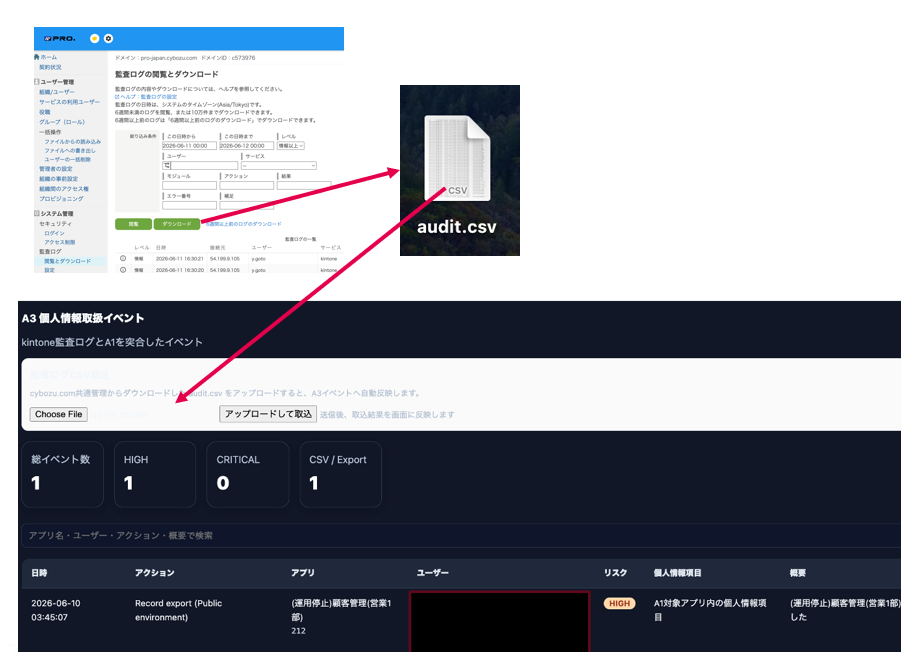Click the Record export (Public environment) cell
Image resolution: width=901 pixels, height=652 pixels.
pos(178,610)
